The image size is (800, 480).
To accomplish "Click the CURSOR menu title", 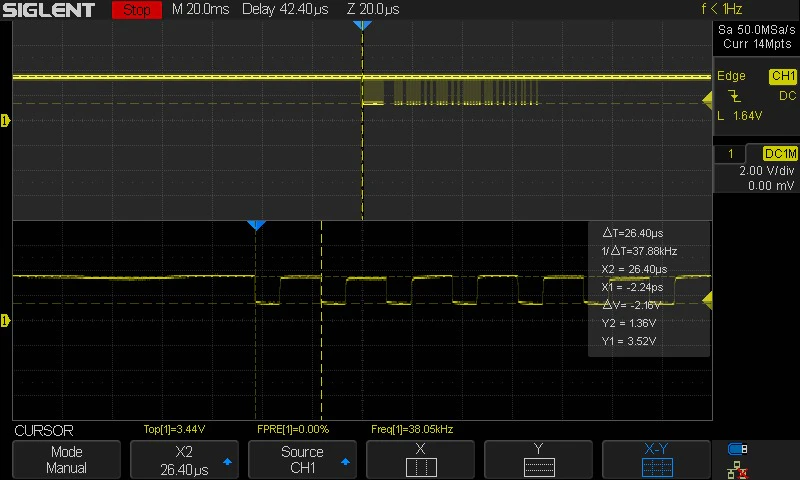I will (44, 431).
